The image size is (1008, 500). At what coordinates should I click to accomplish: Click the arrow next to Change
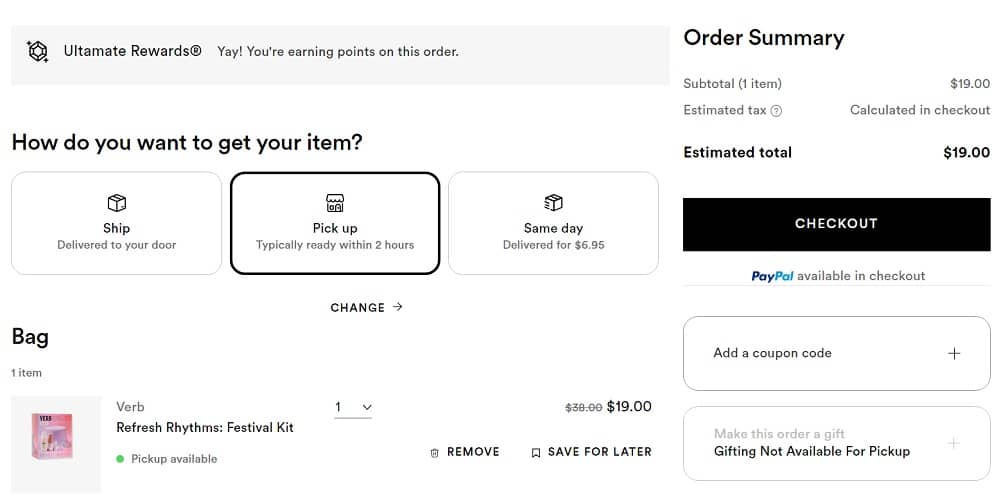[x=398, y=307]
